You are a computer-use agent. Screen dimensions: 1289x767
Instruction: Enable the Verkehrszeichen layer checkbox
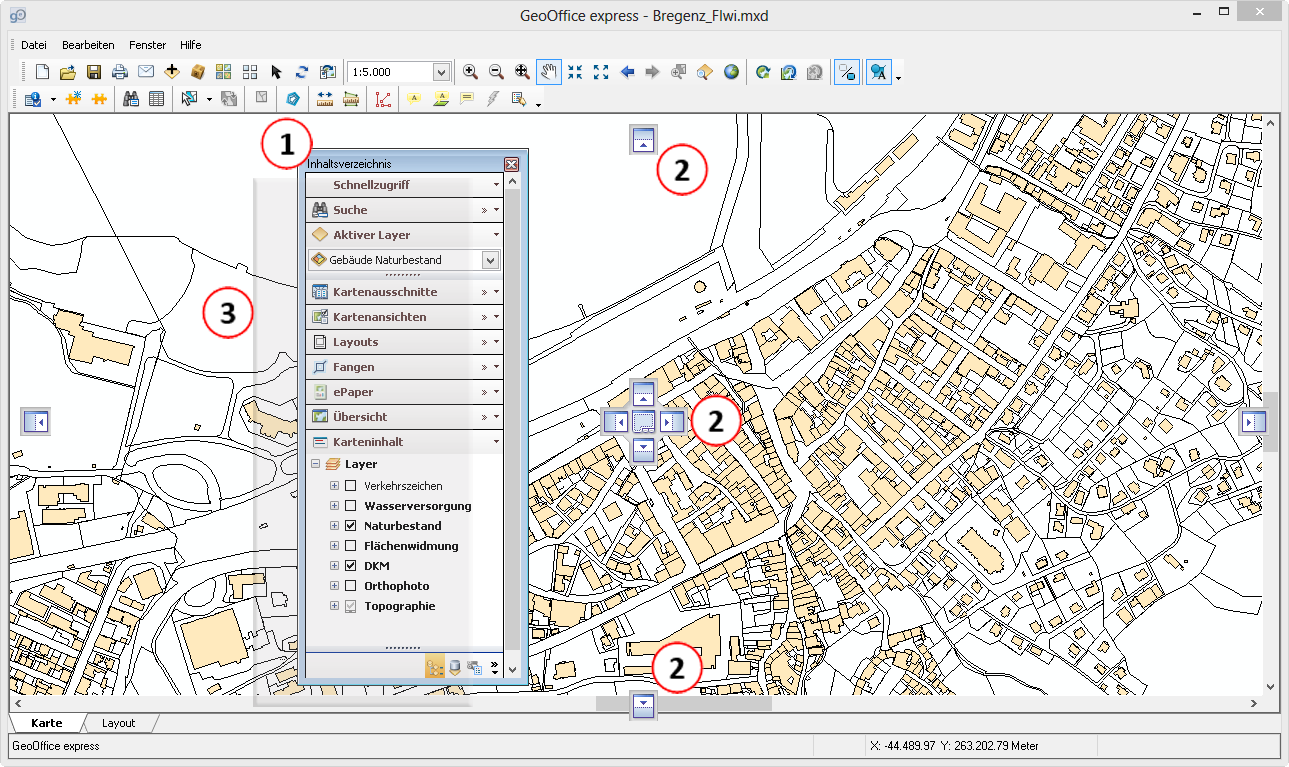(x=351, y=486)
